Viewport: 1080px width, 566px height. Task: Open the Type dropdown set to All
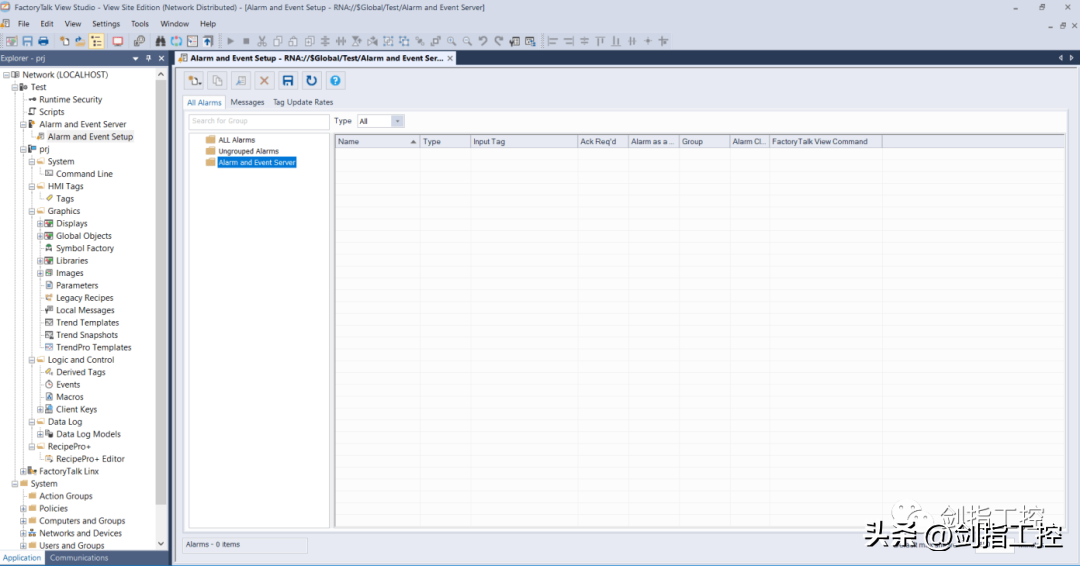click(397, 121)
